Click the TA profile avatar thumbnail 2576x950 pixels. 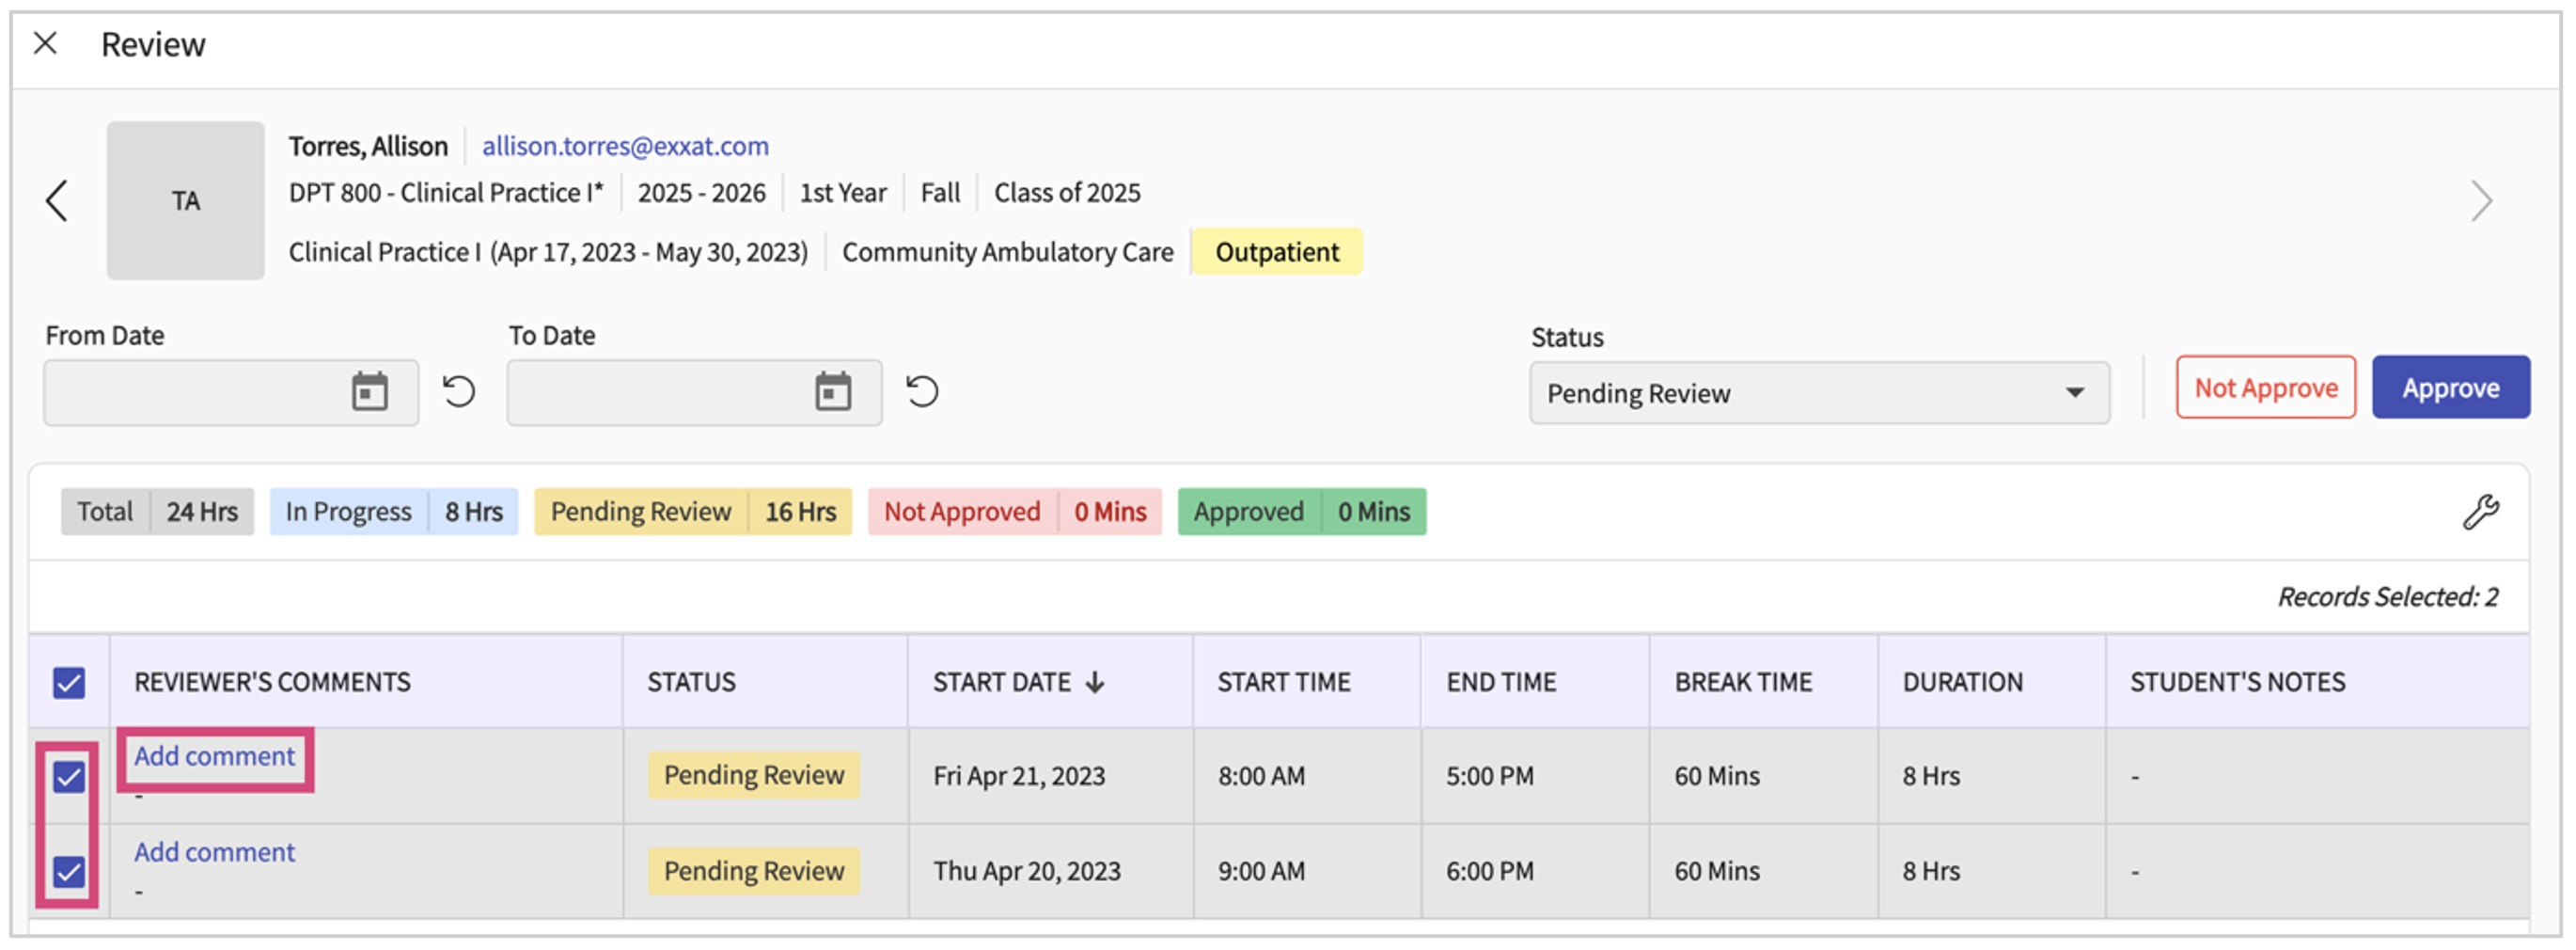[x=185, y=201]
